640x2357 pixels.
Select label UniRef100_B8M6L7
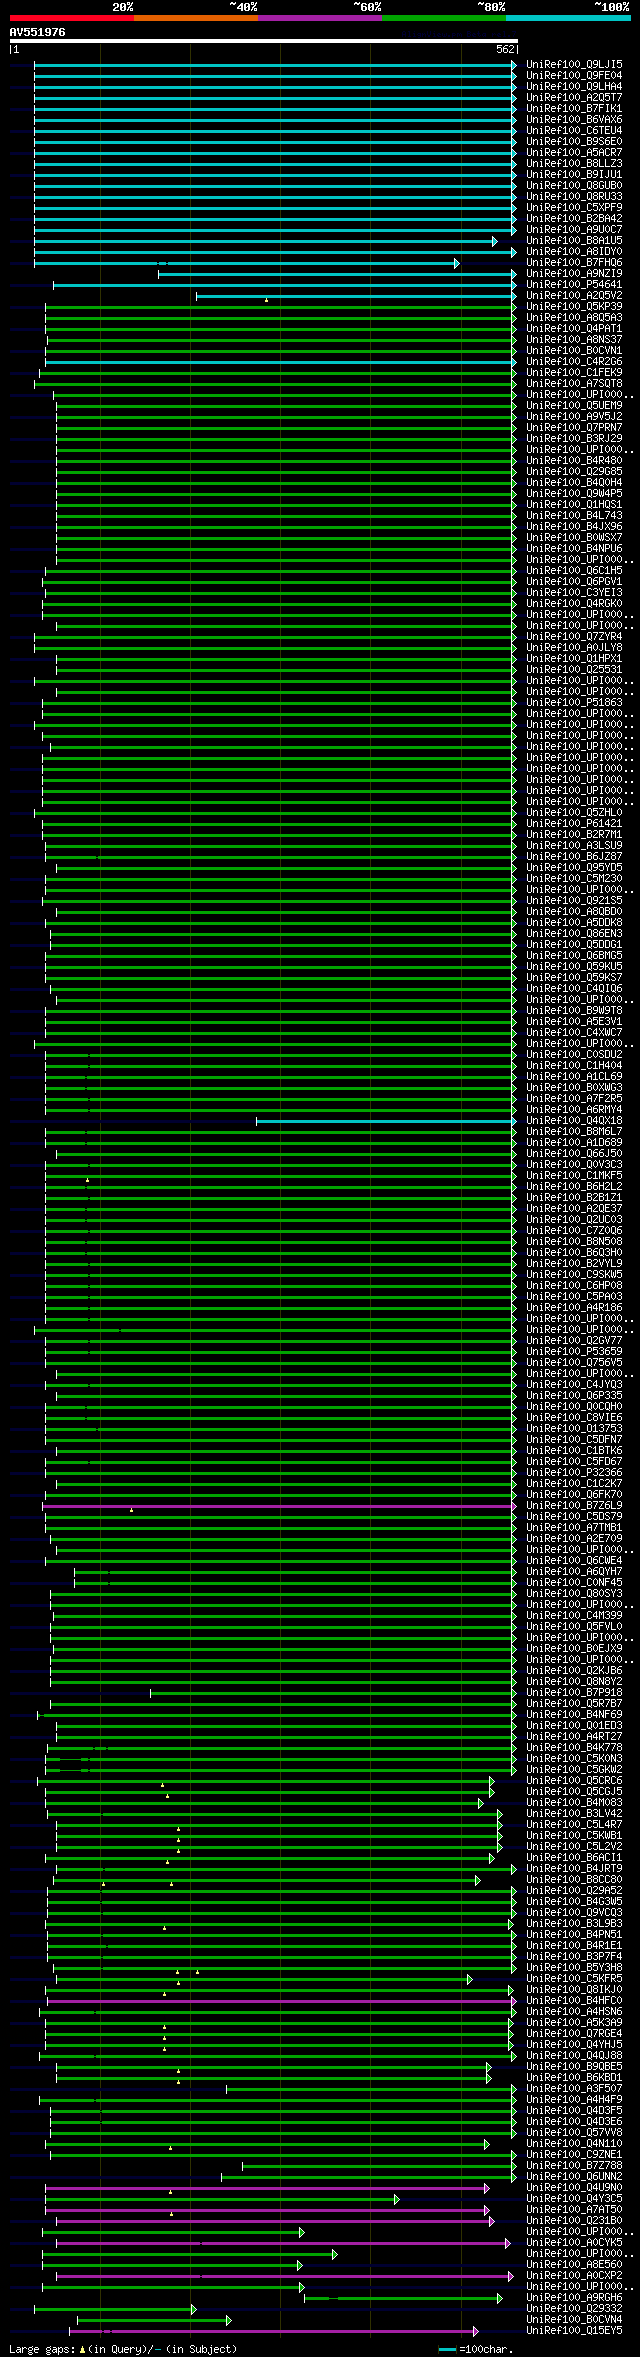pos(574,1132)
